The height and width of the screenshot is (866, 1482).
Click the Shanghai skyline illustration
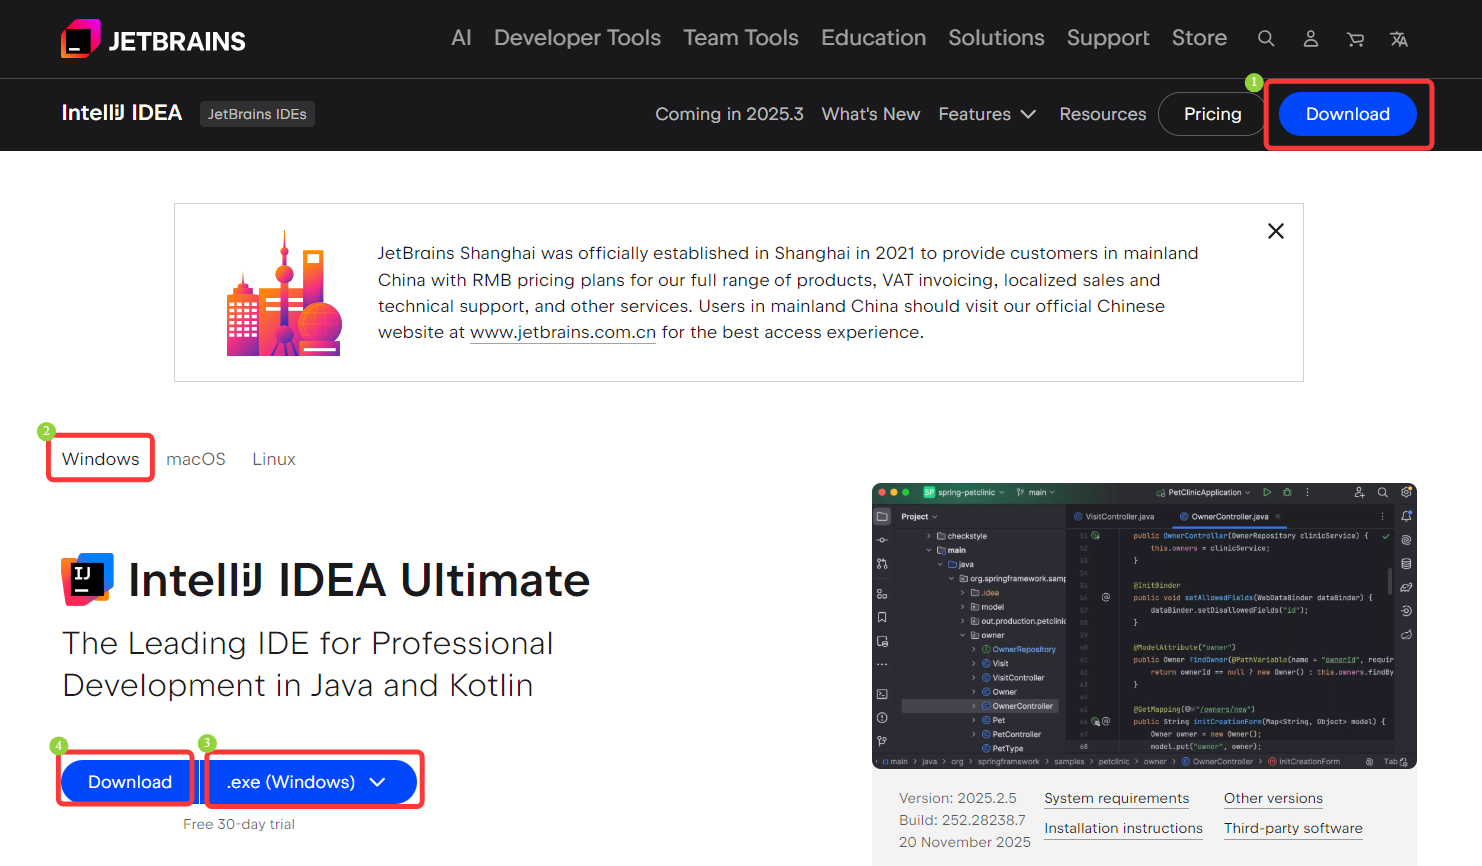pos(284,293)
